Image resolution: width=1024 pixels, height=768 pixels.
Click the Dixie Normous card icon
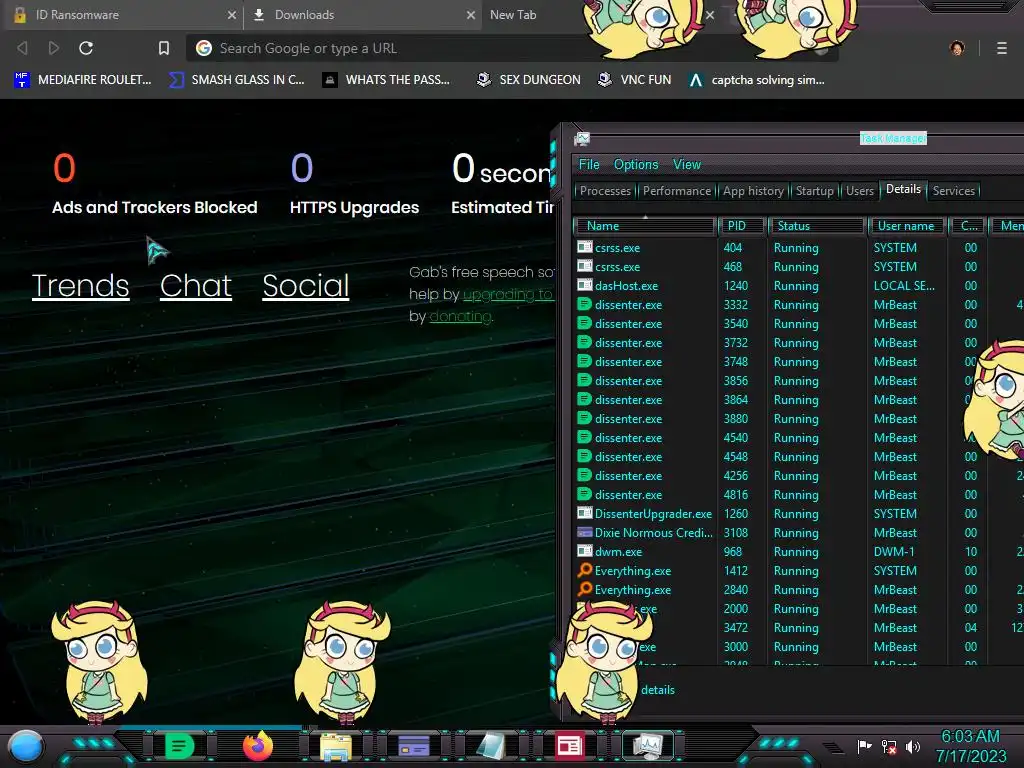coord(584,532)
